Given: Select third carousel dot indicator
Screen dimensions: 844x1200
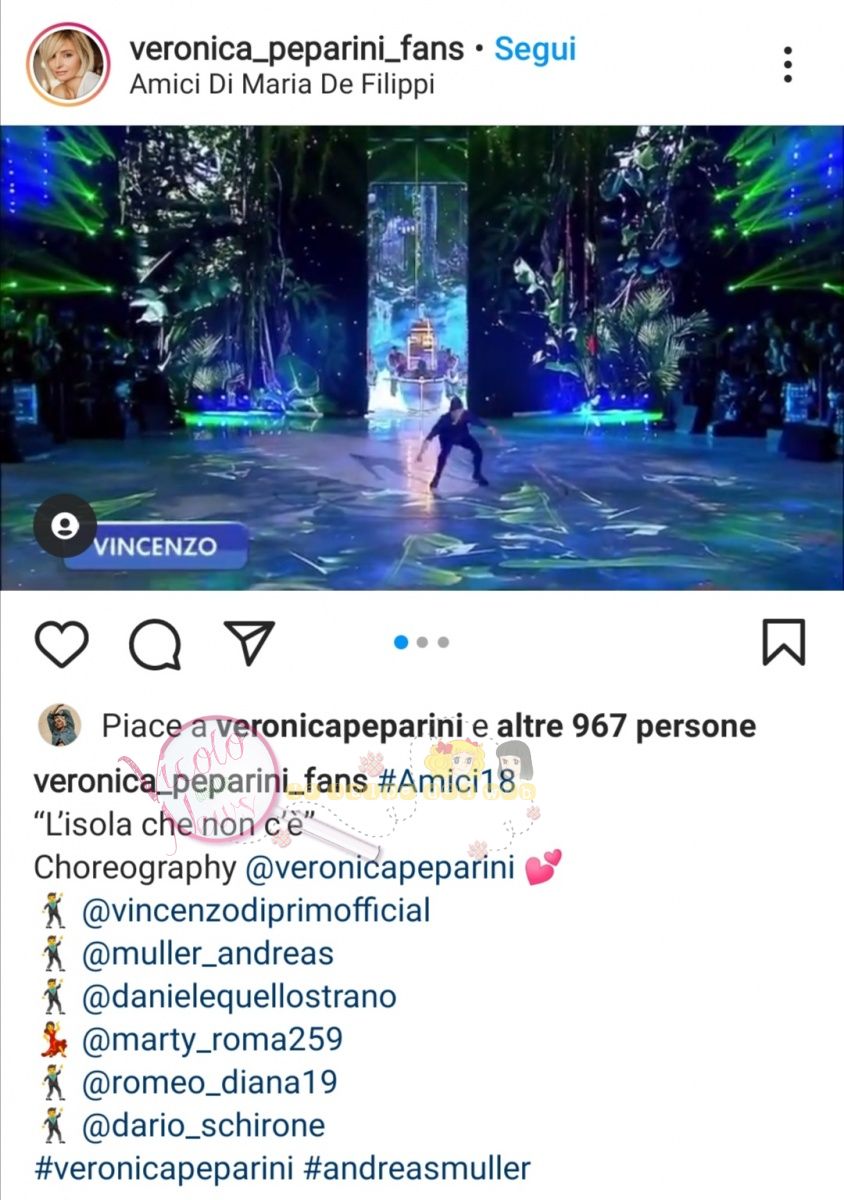Looking at the screenshot, I should [443, 642].
